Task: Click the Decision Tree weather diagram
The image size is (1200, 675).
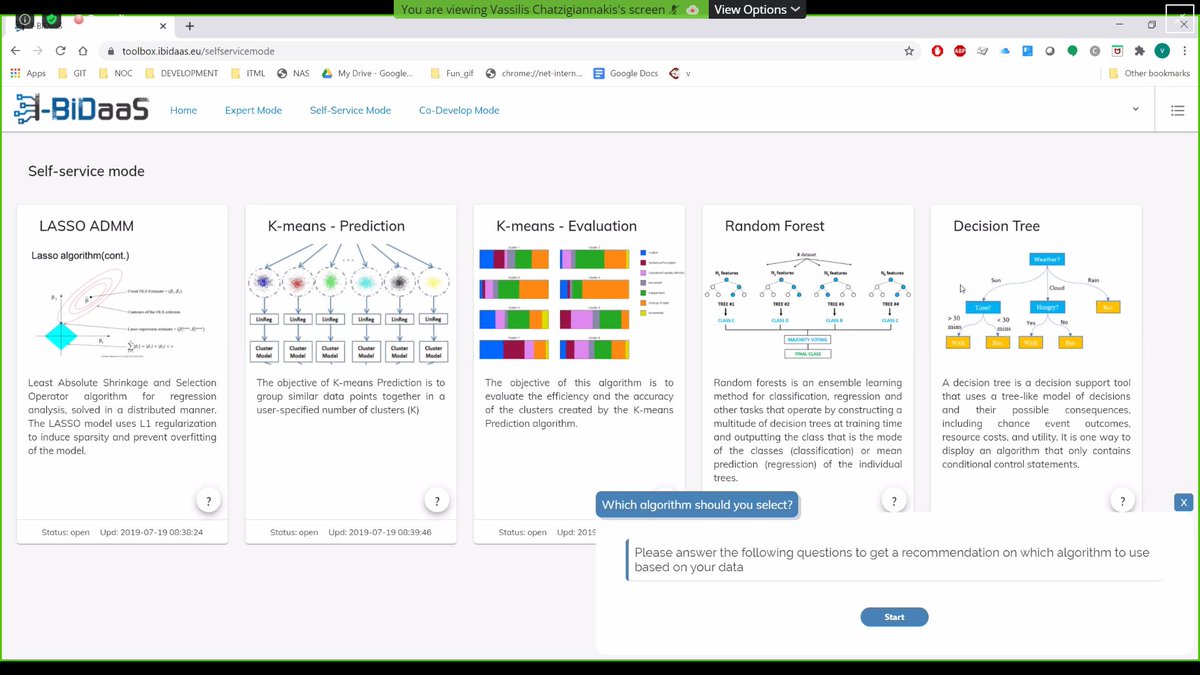Action: pos(1035,300)
